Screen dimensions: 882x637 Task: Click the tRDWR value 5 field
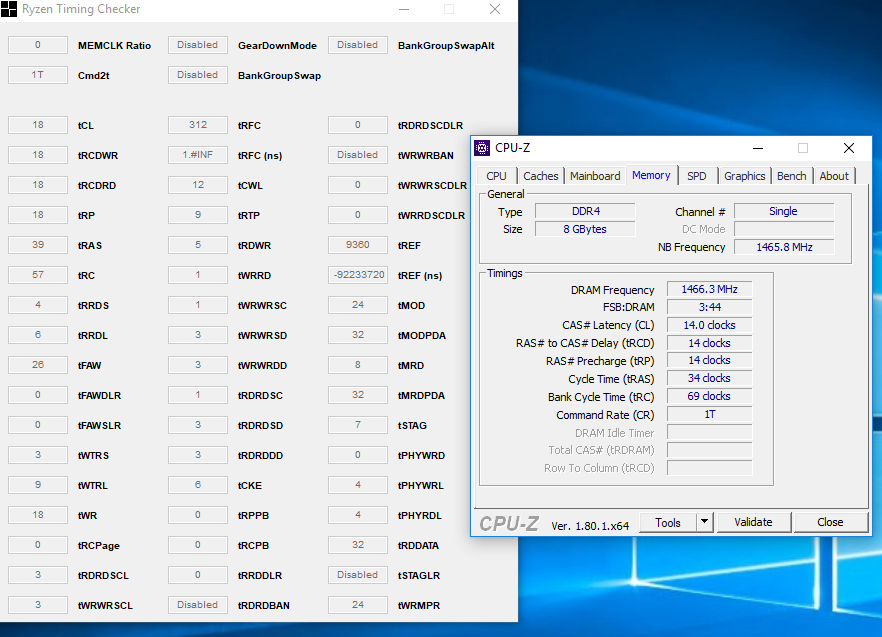[197, 245]
